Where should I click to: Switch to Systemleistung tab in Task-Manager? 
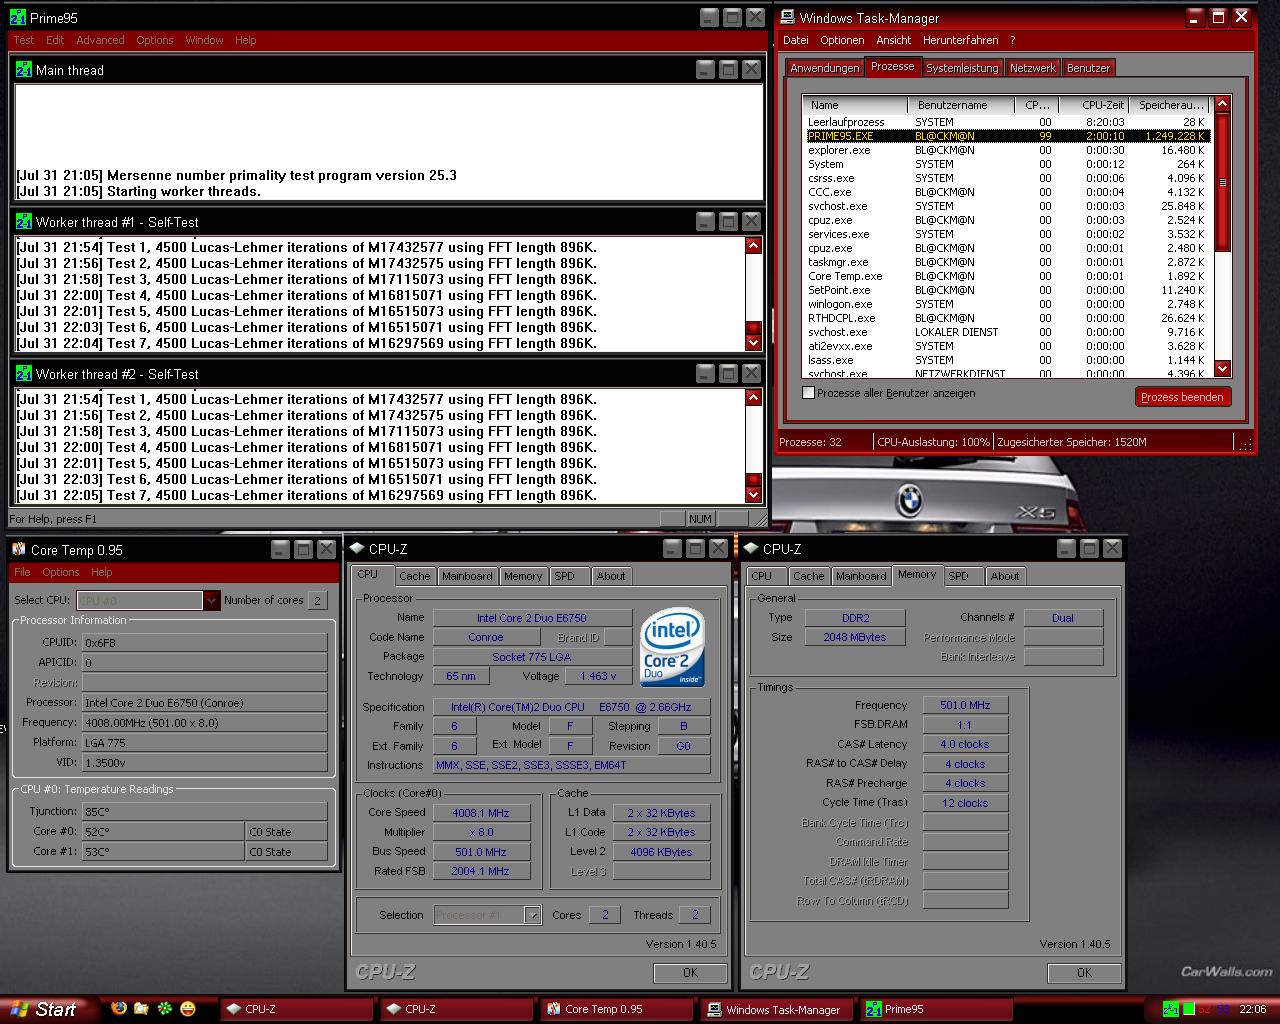pyautogui.click(x=962, y=68)
